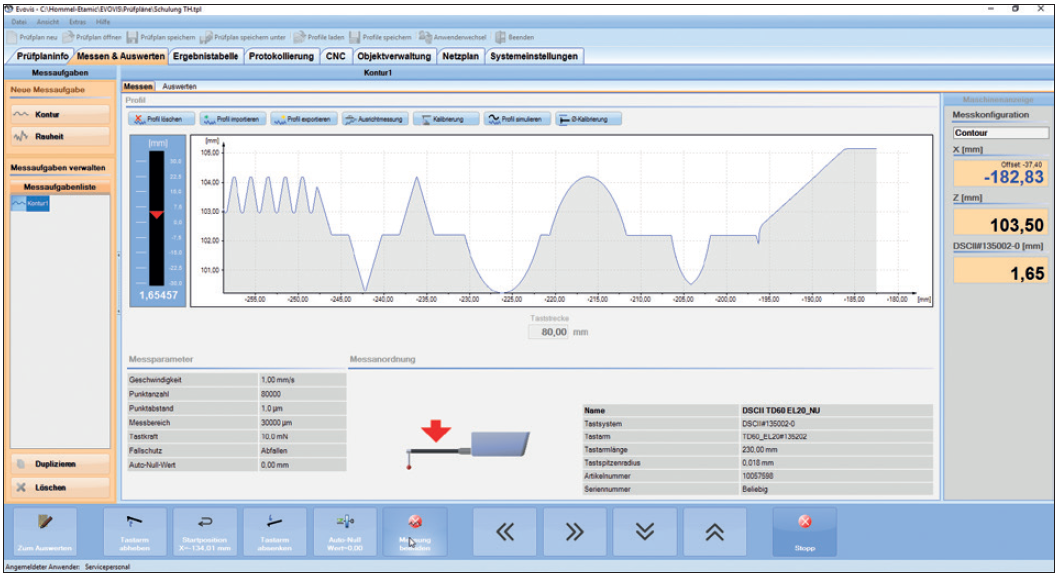Start Ausrichtmessung from the profile toolbar

373,119
